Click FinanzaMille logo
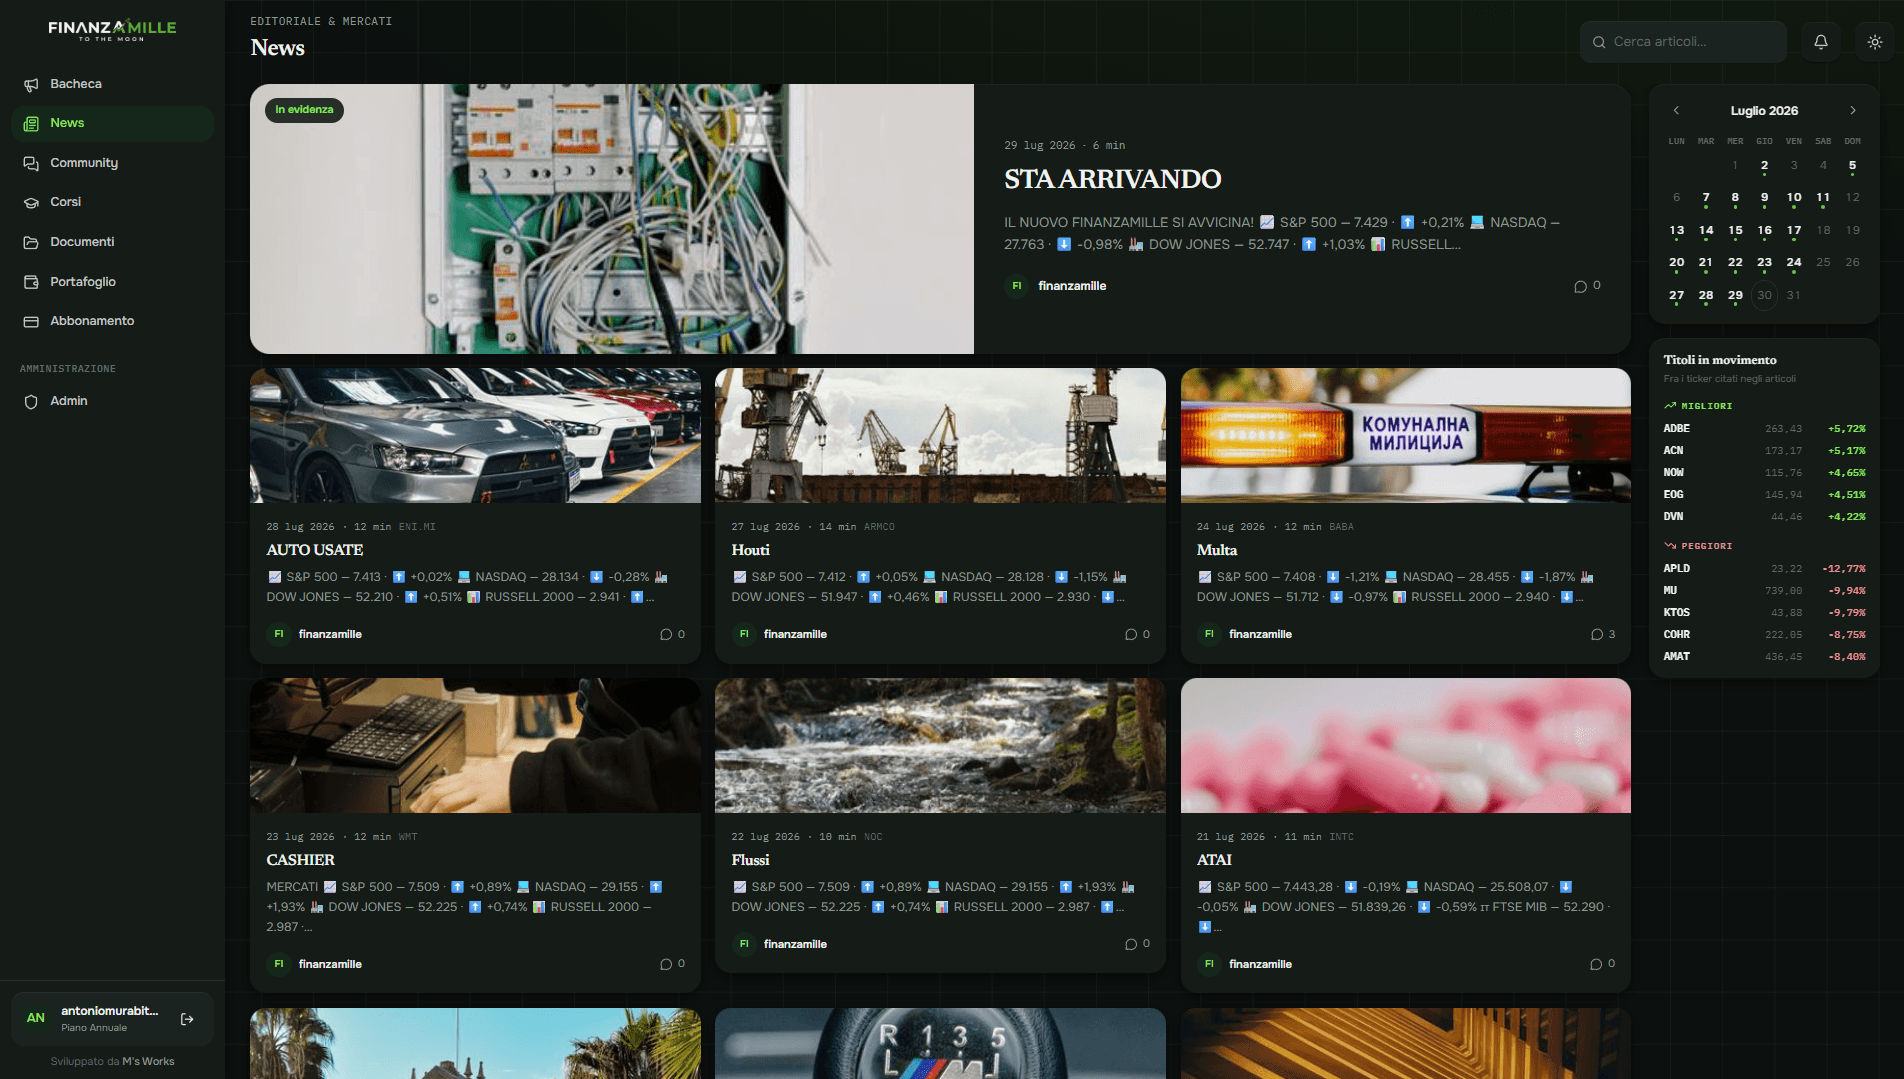The image size is (1904, 1079). pos(112,30)
